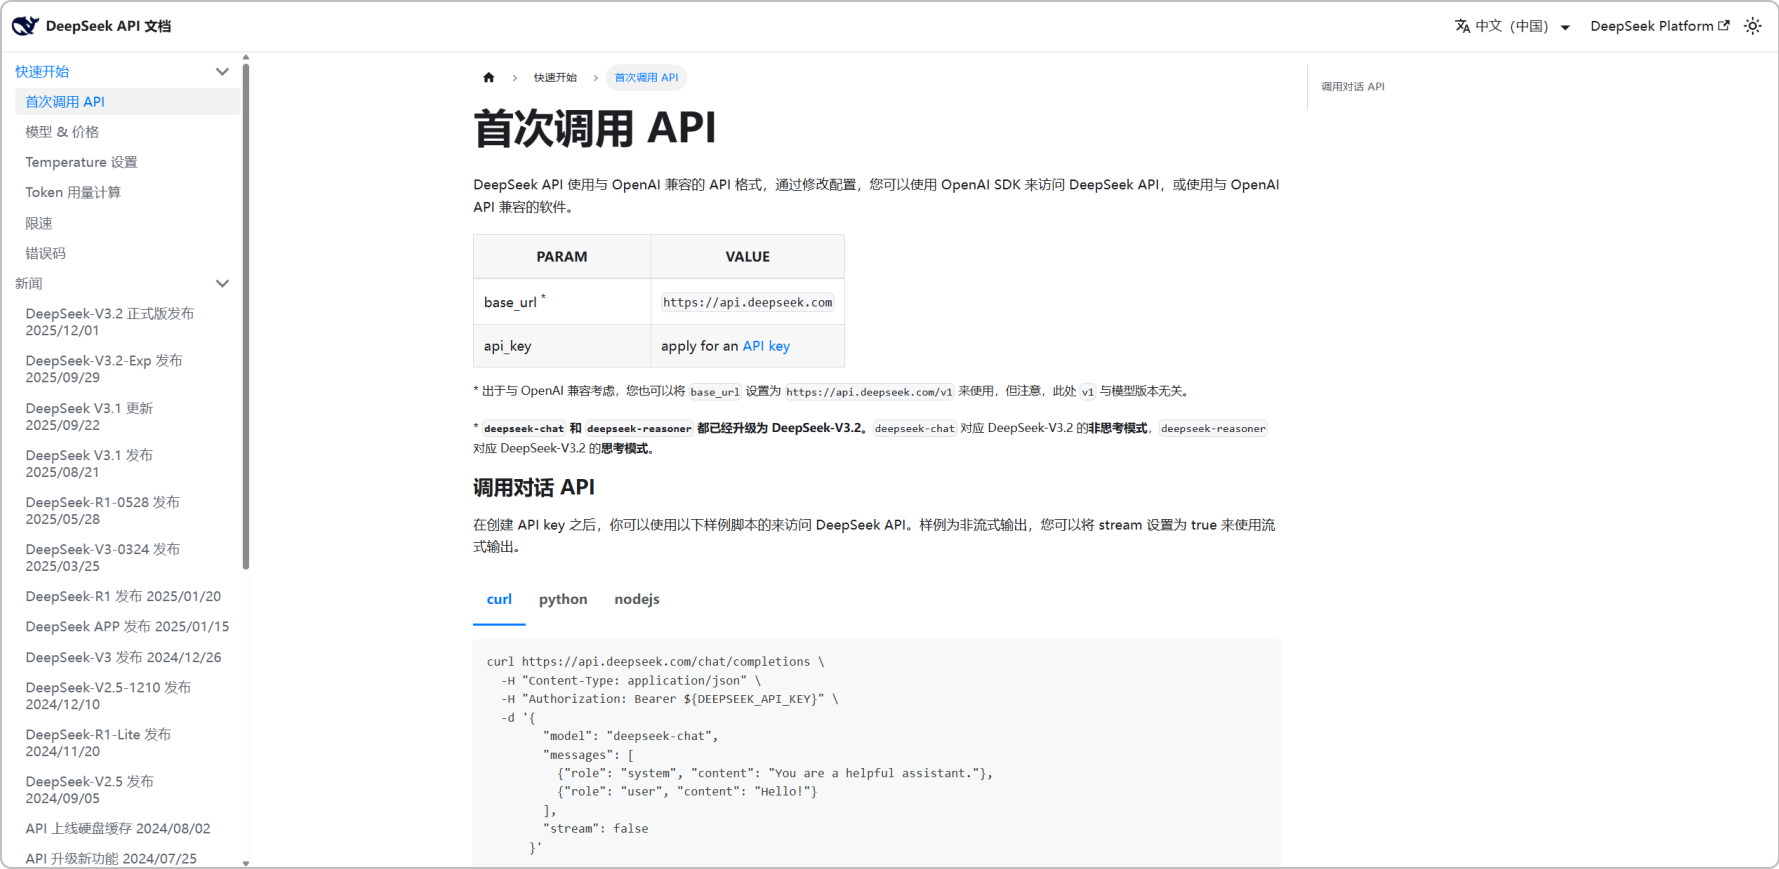Open 快速开始 in the sidebar
This screenshot has height=869, width=1779.
[42, 72]
